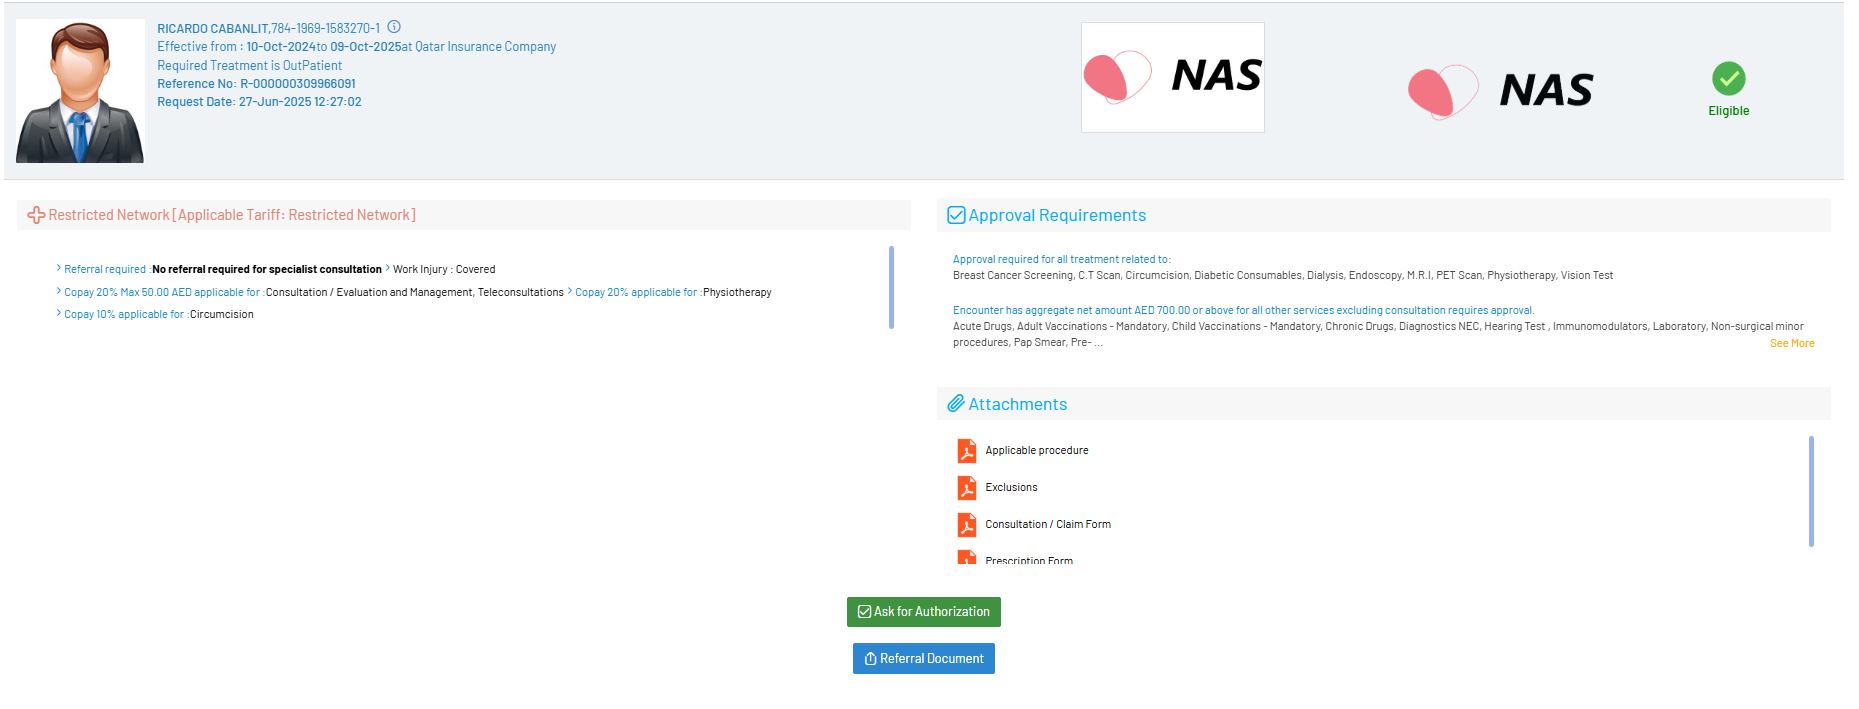This screenshot has height=709, width=1859.
Task: Click Required Treatment is OutPatient text
Action: tap(249, 66)
